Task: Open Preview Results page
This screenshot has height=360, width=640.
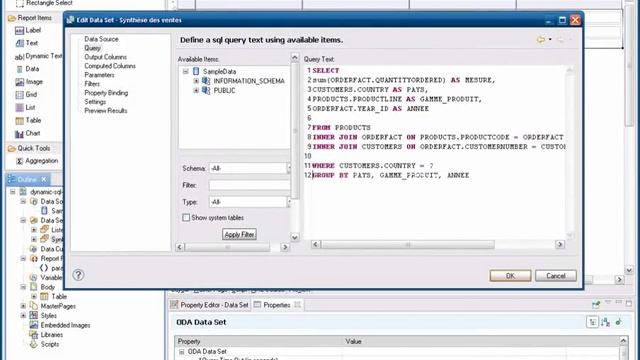Action: tap(106, 111)
